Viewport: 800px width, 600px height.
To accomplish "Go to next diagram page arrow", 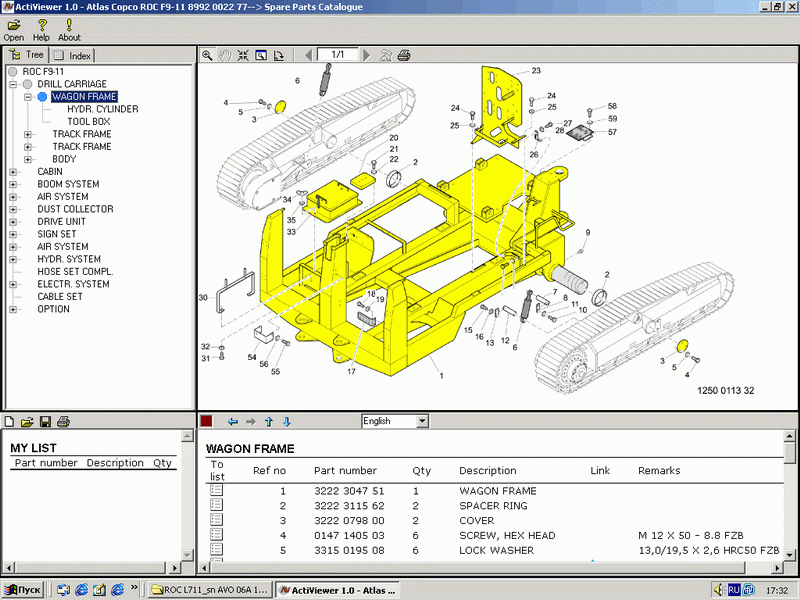I will (x=367, y=55).
